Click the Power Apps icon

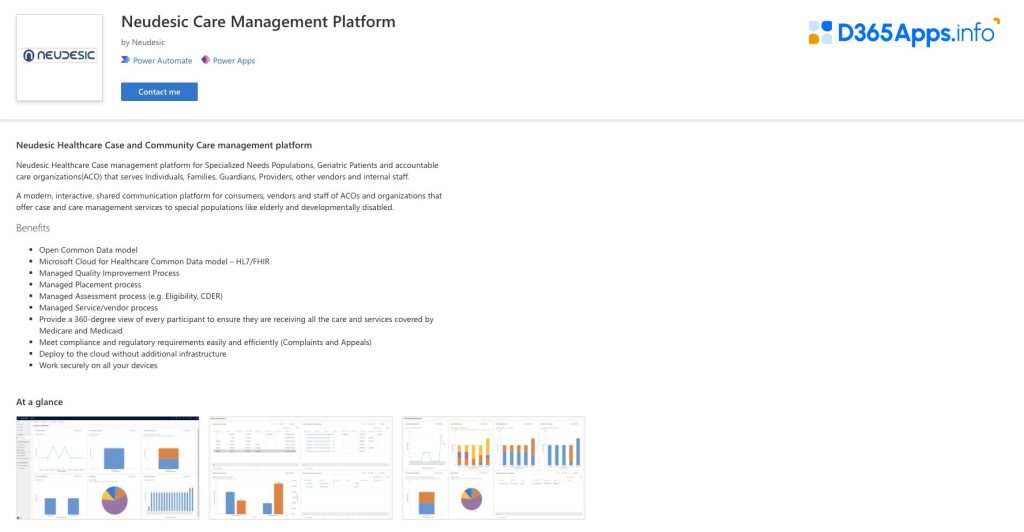pyautogui.click(x=206, y=60)
